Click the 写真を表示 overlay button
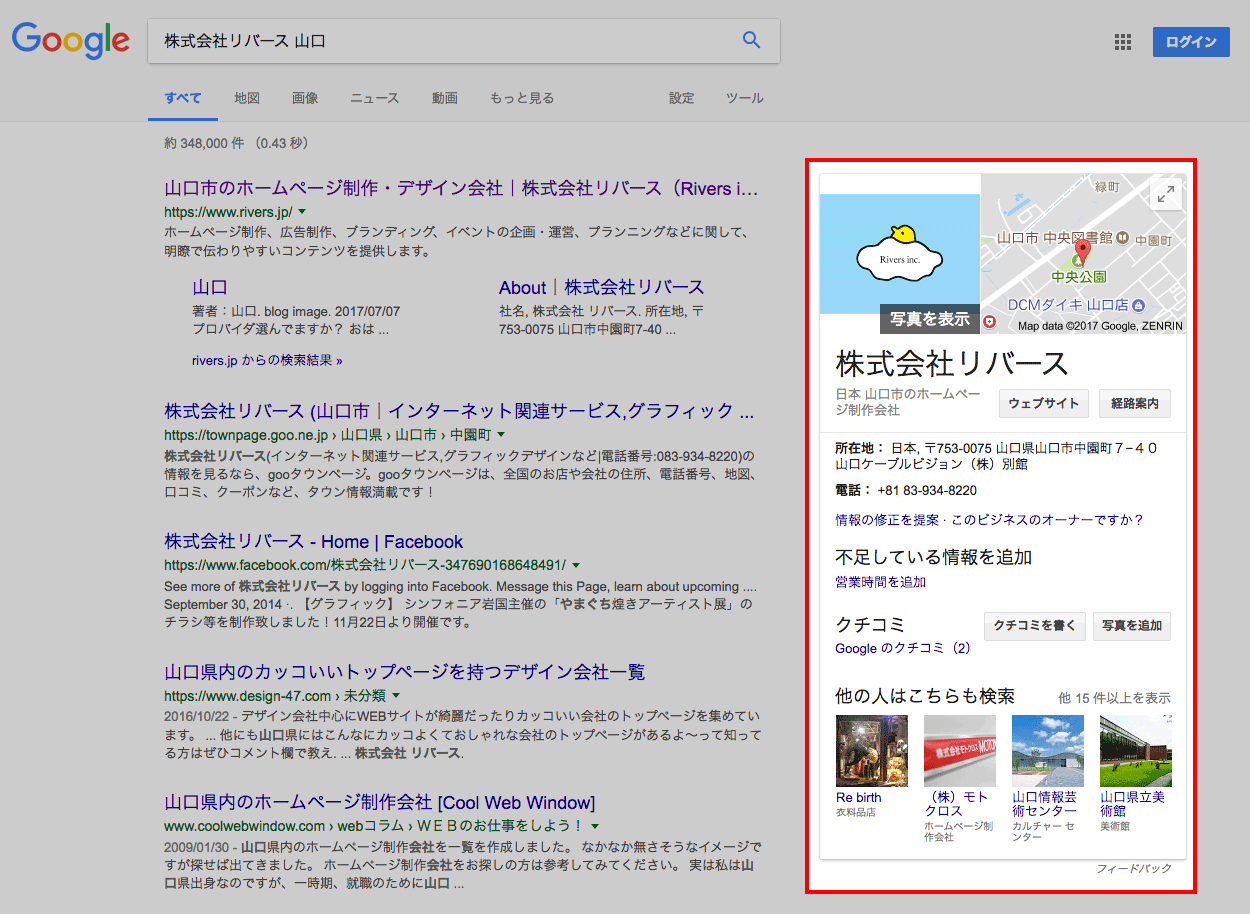Viewport: 1250px width, 914px height. click(x=930, y=319)
